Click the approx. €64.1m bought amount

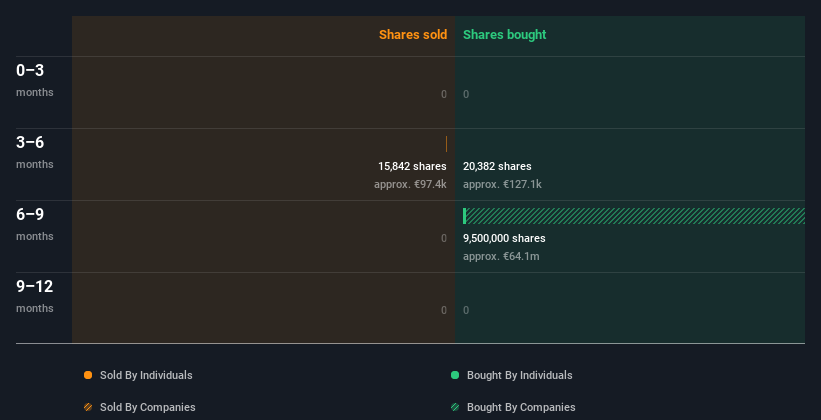click(x=501, y=257)
